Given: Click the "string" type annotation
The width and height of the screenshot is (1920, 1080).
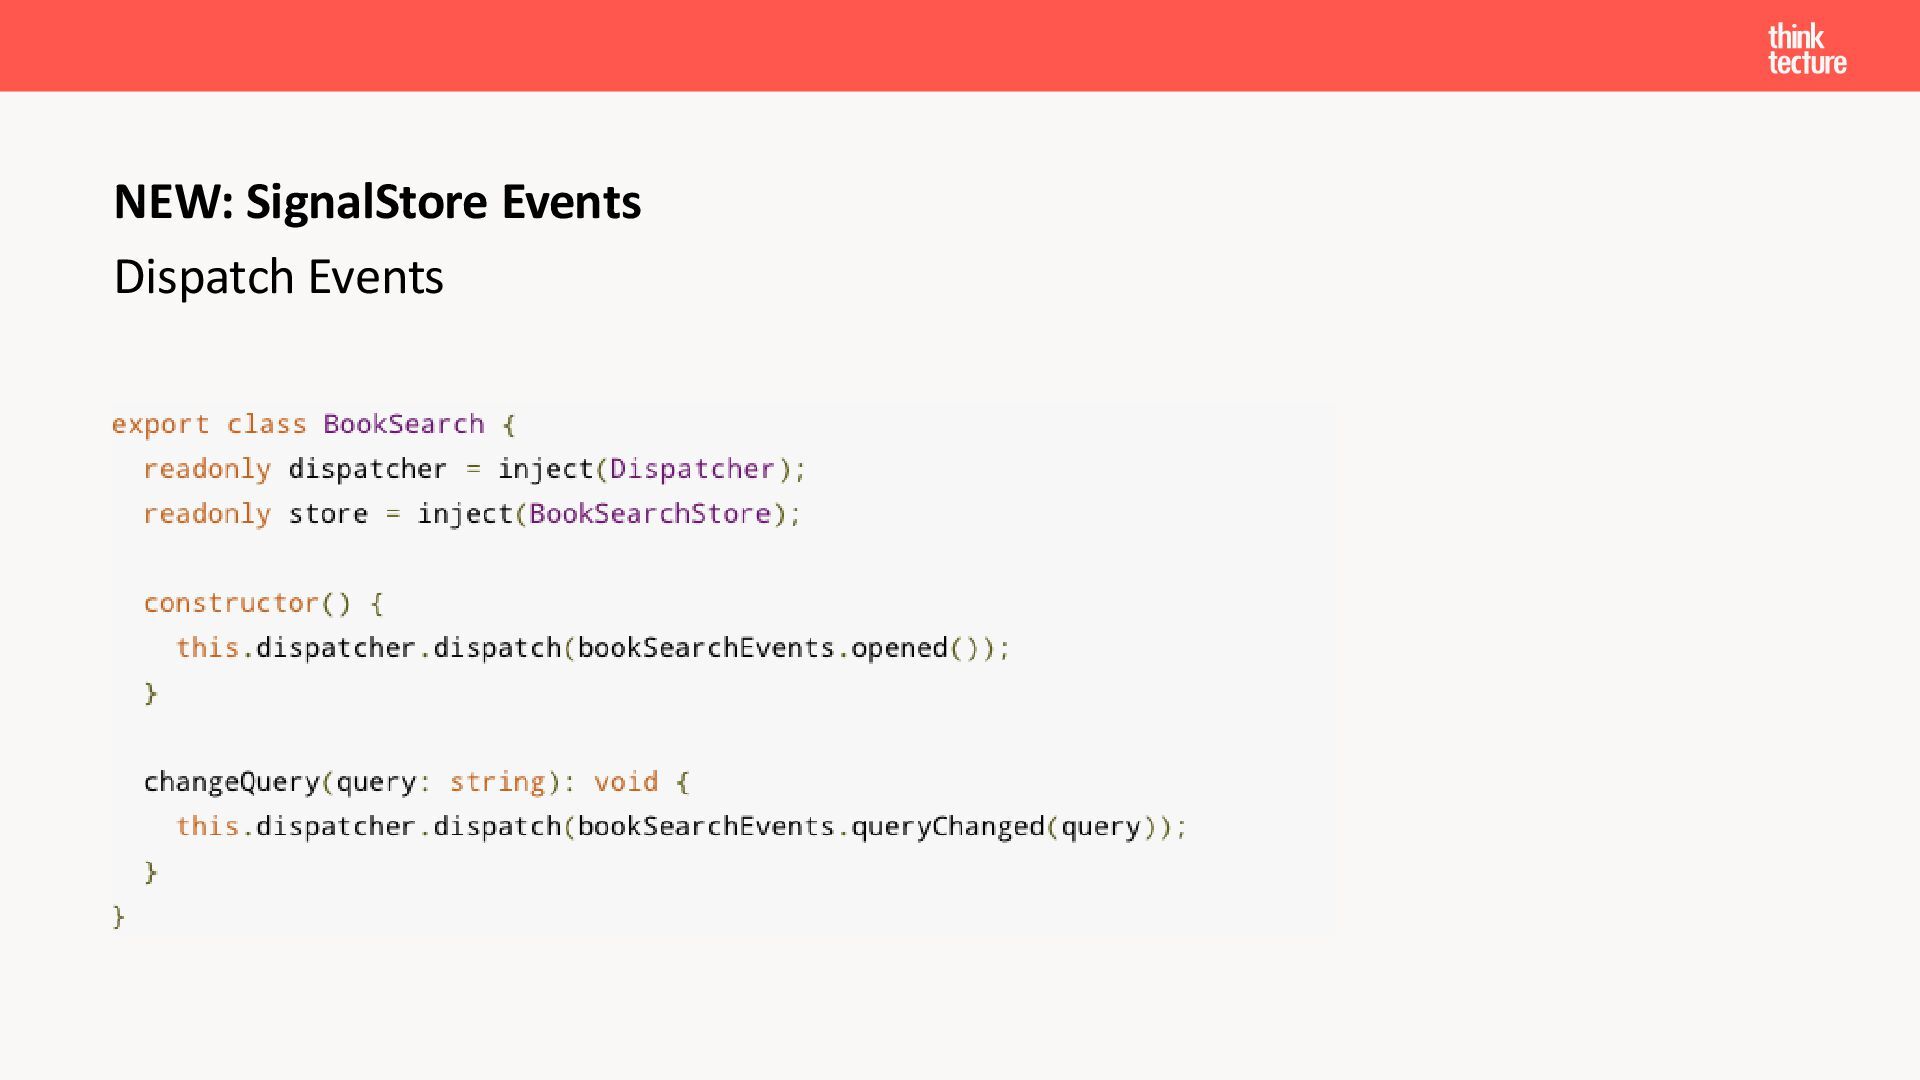Looking at the screenshot, I should (x=497, y=782).
